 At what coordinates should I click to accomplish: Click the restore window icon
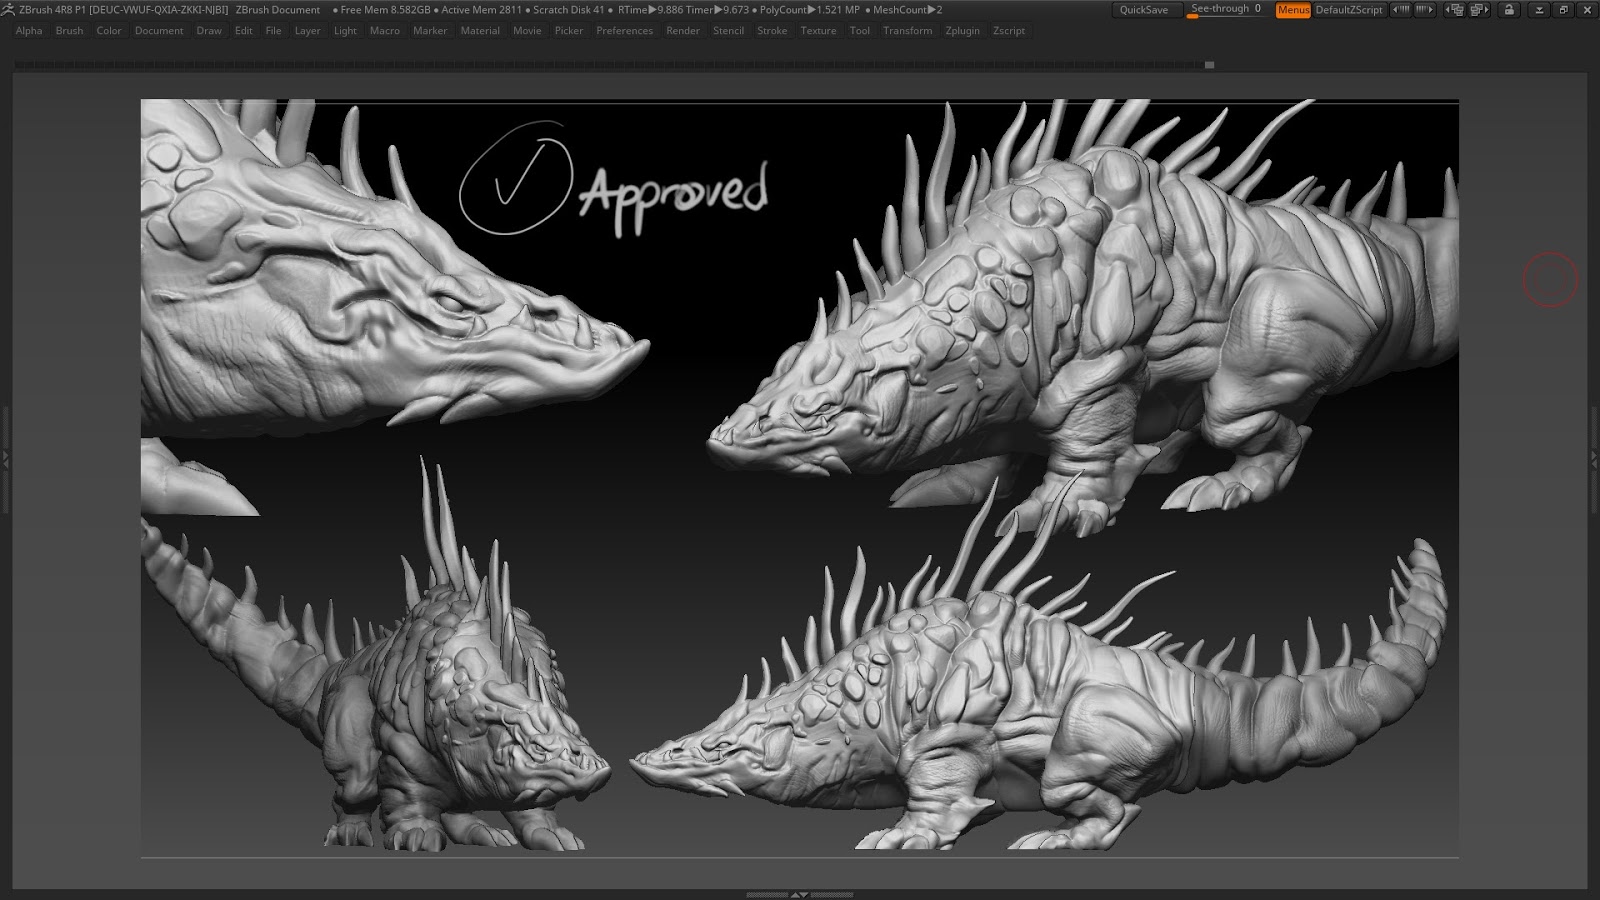tap(1563, 9)
